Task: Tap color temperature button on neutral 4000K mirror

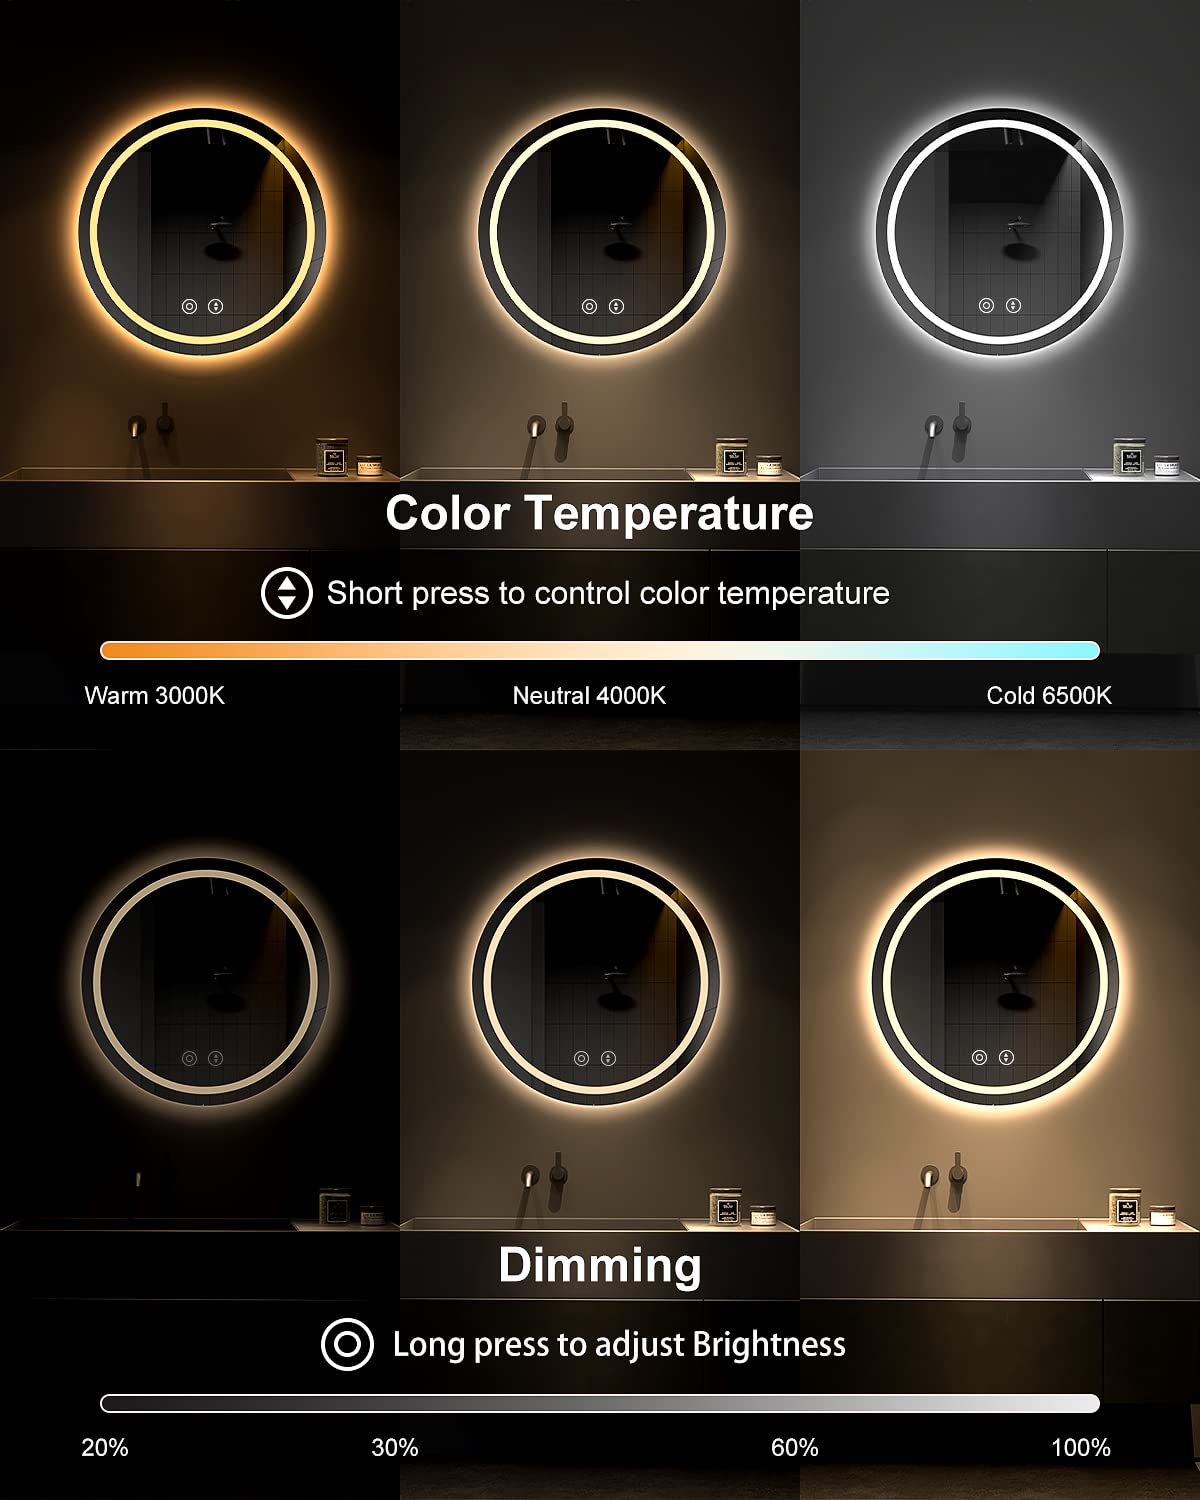Action: pos(616,306)
